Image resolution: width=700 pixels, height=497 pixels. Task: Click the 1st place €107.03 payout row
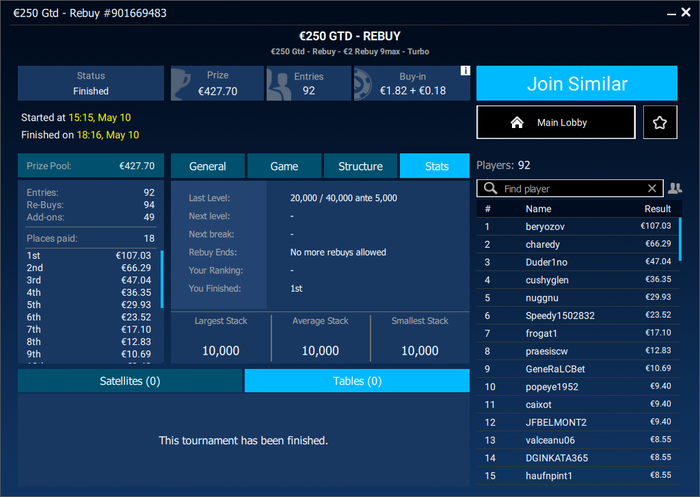tap(89, 255)
